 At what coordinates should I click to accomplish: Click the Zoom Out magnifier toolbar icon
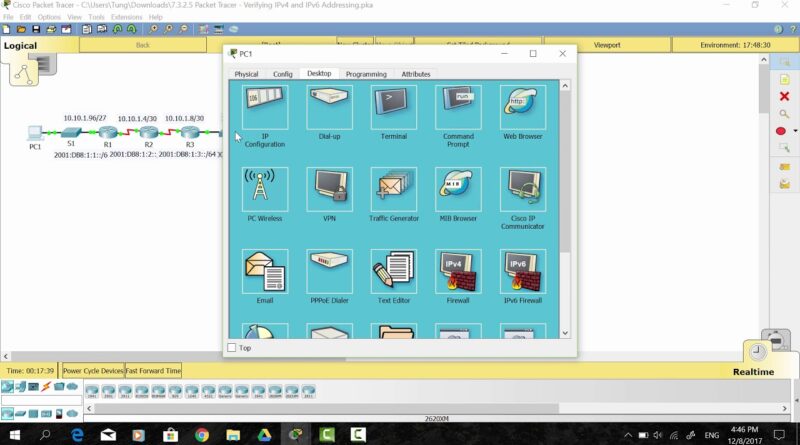click(x=184, y=30)
